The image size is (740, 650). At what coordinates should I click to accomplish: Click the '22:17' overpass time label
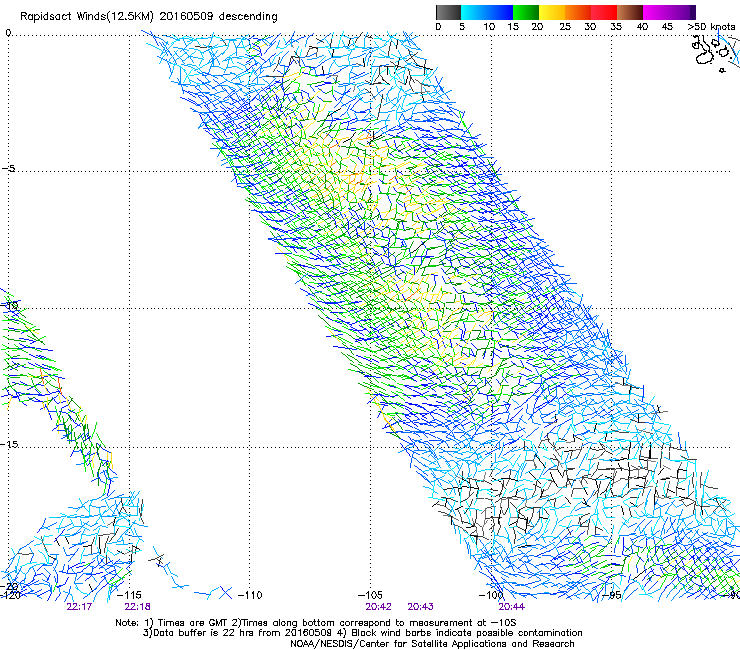[79, 607]
